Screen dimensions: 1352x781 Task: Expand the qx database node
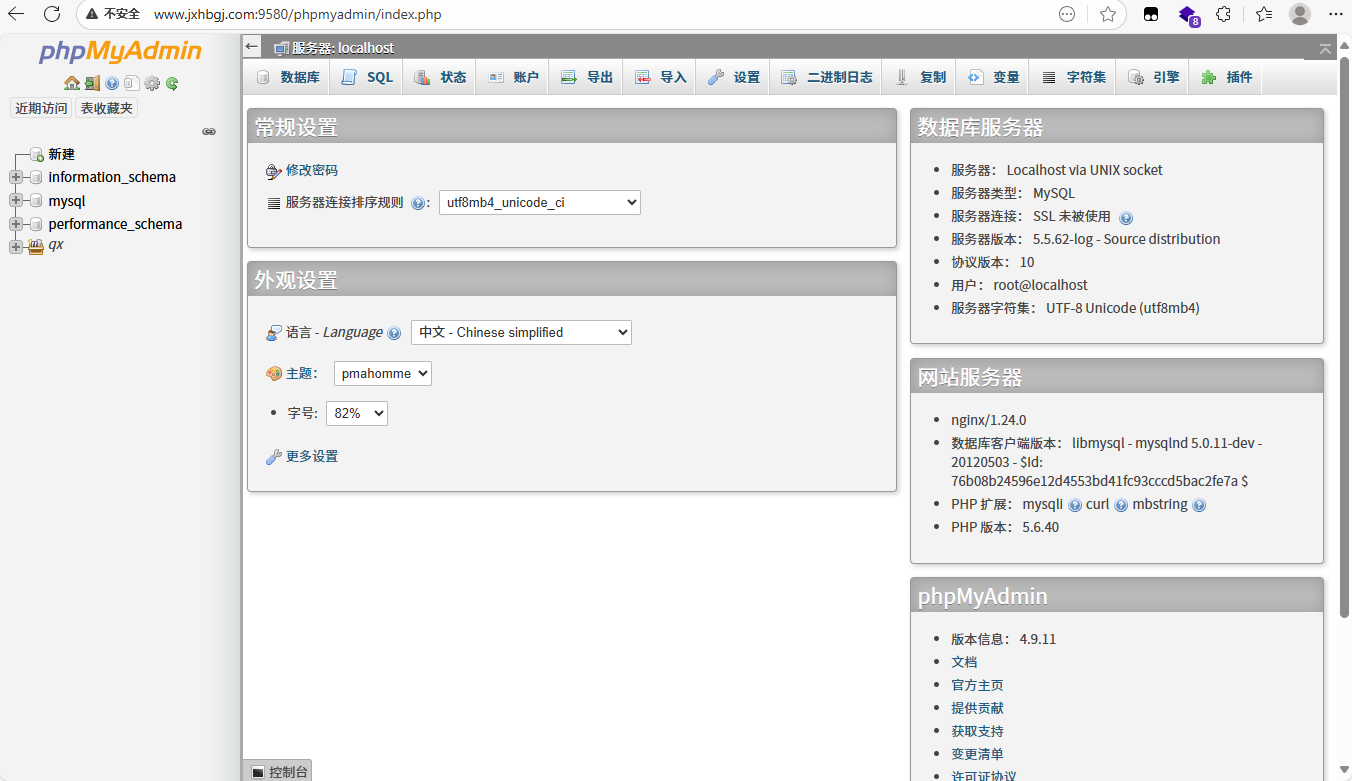coord(15,247)
